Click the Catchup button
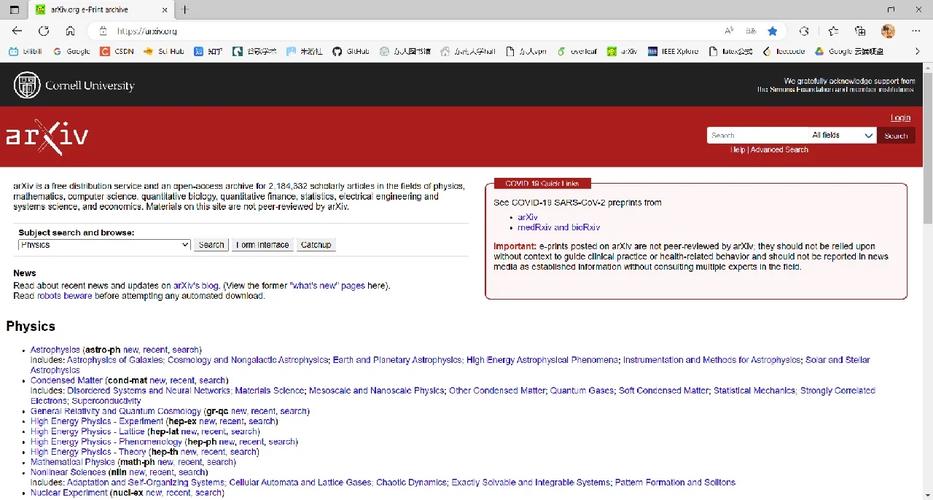Screen dimensions: 933x500 click(316, 245)
